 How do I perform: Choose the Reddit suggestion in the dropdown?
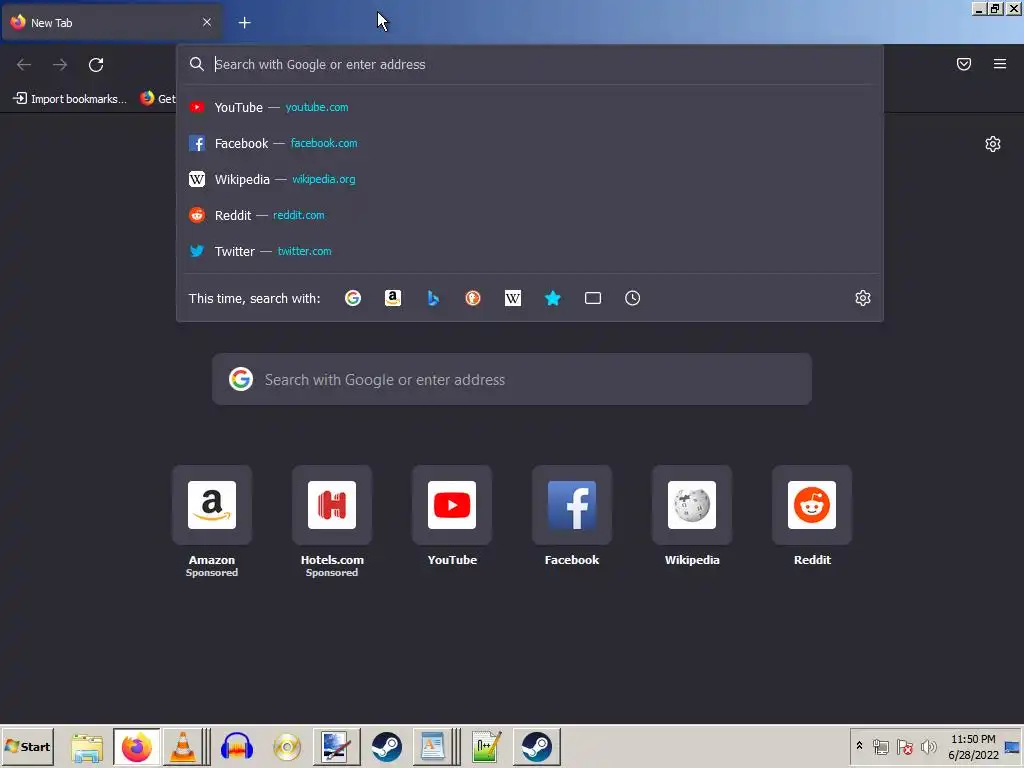(x=530, y=215)
